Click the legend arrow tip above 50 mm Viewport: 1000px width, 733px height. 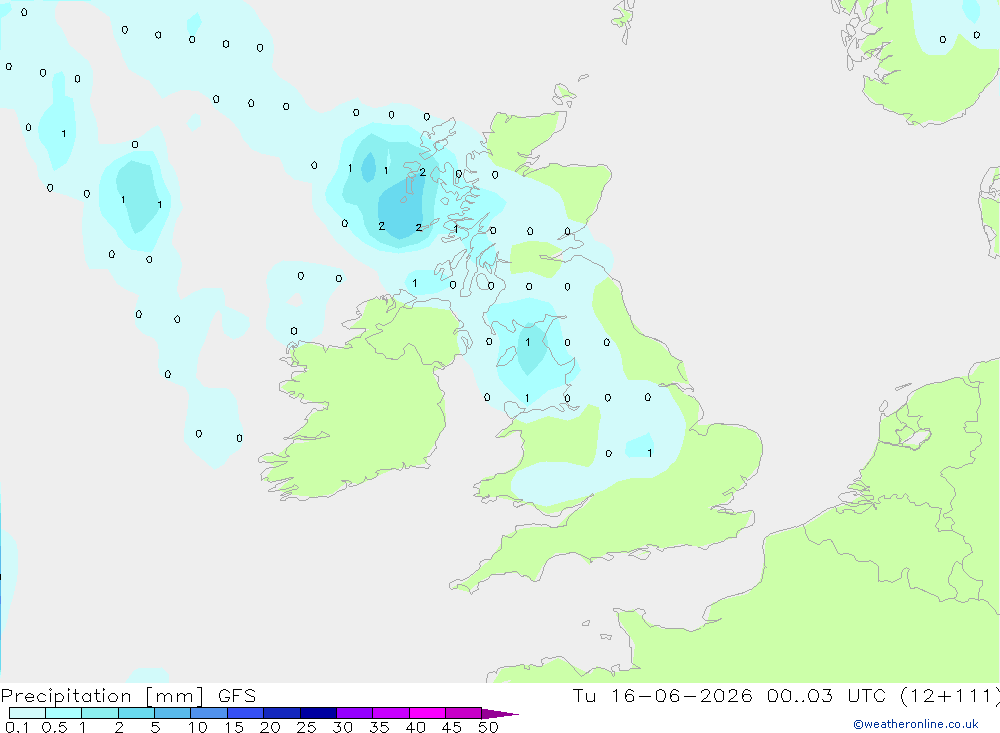click(x=500, y=714)
